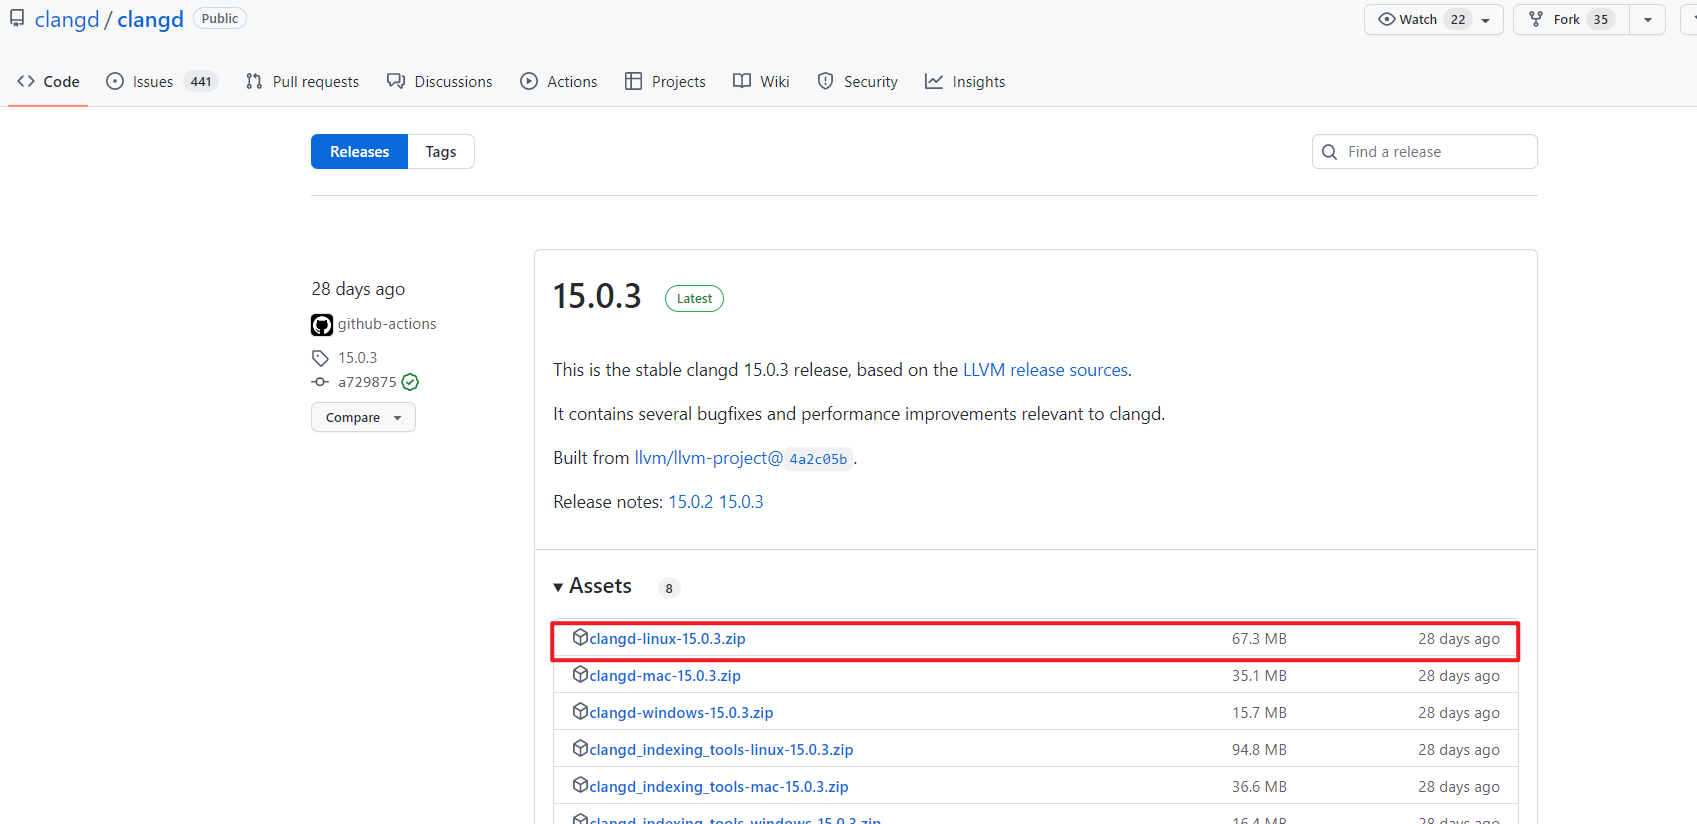Viewport: 1697px width, 824px height.
Task: Open the Projects tab
Action: tap(665, 82)
